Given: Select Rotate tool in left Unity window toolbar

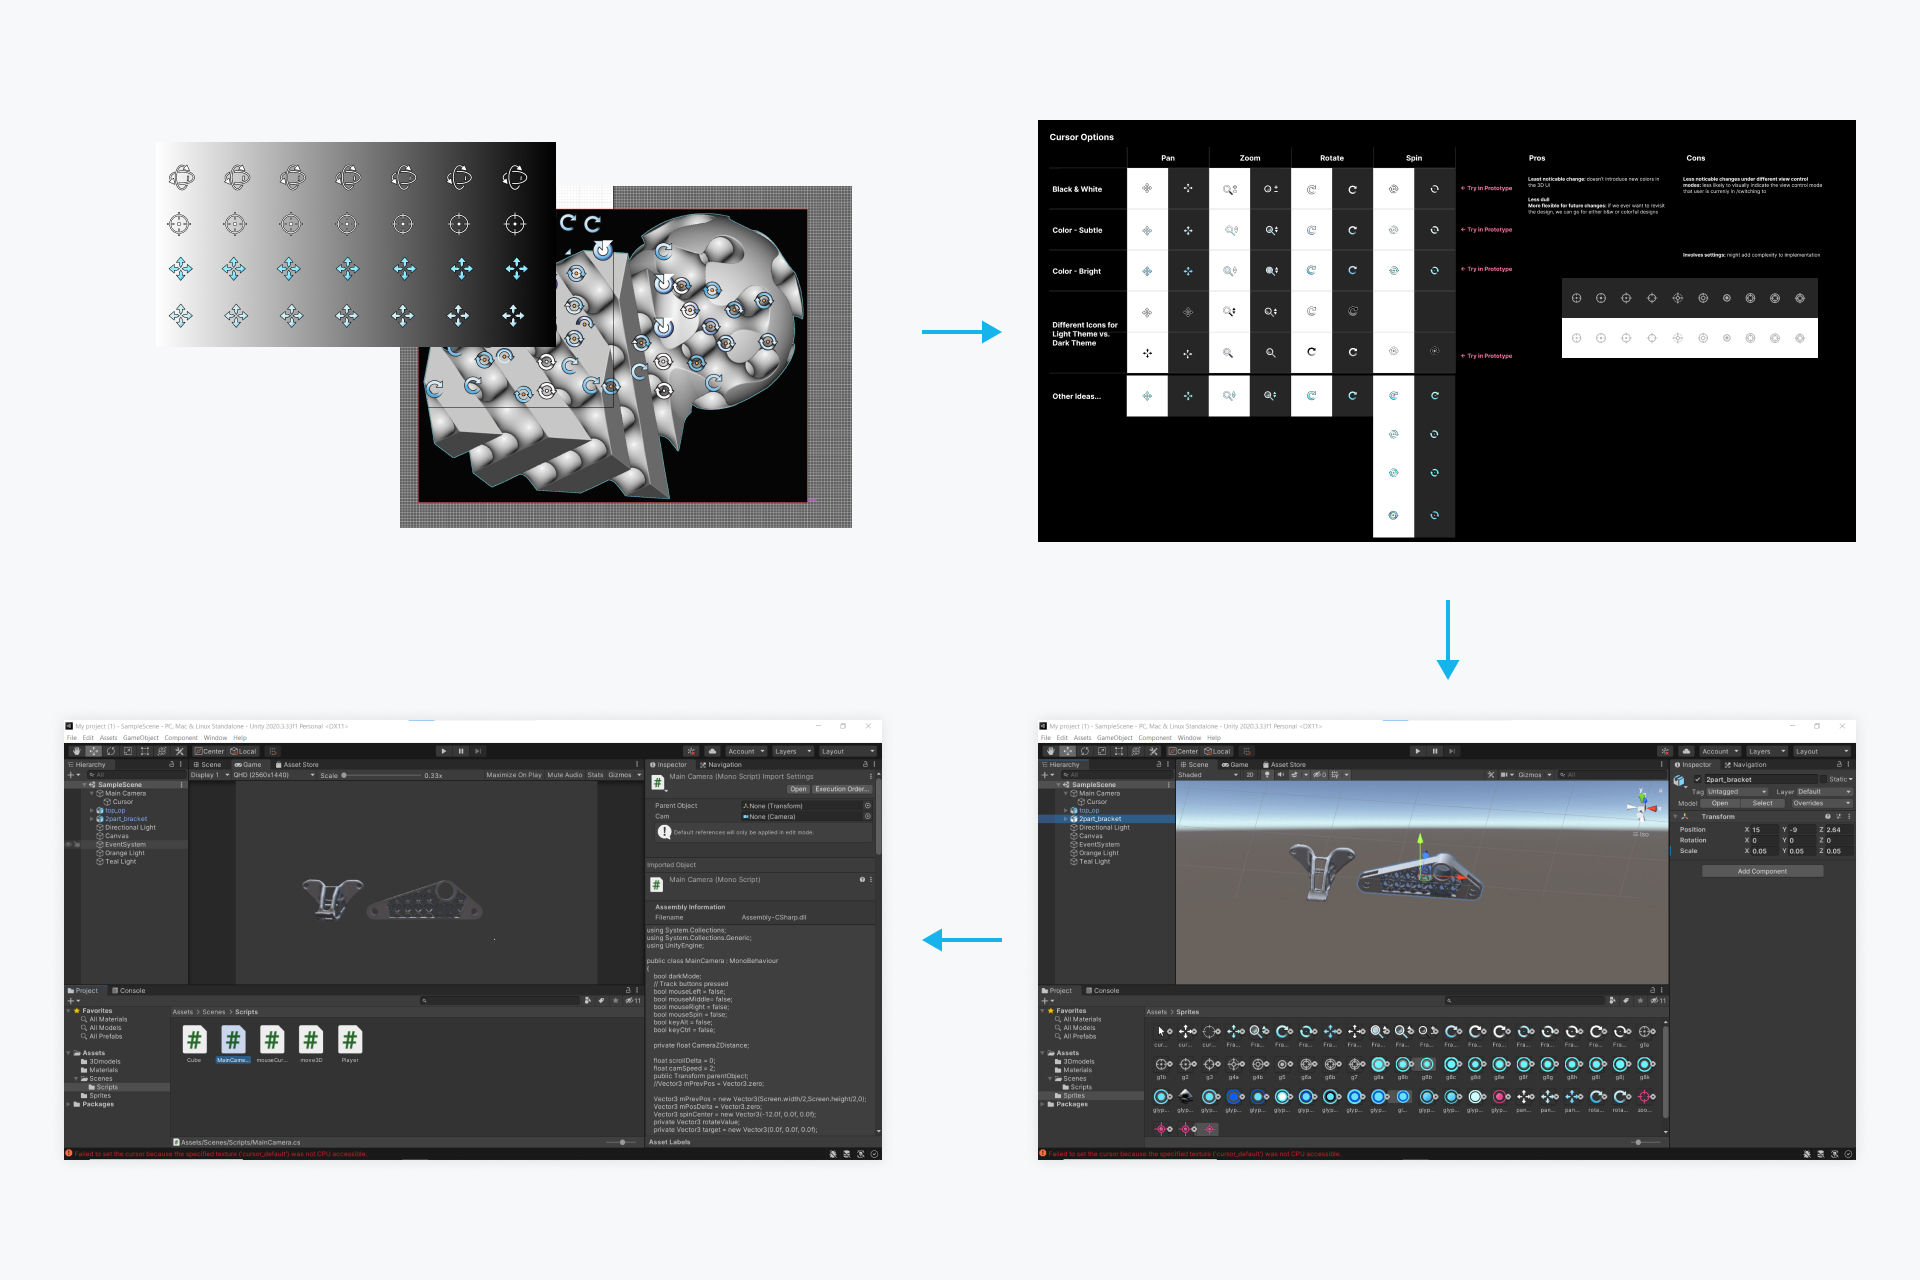Looking at the screenshot, I should tap(111, 751).
